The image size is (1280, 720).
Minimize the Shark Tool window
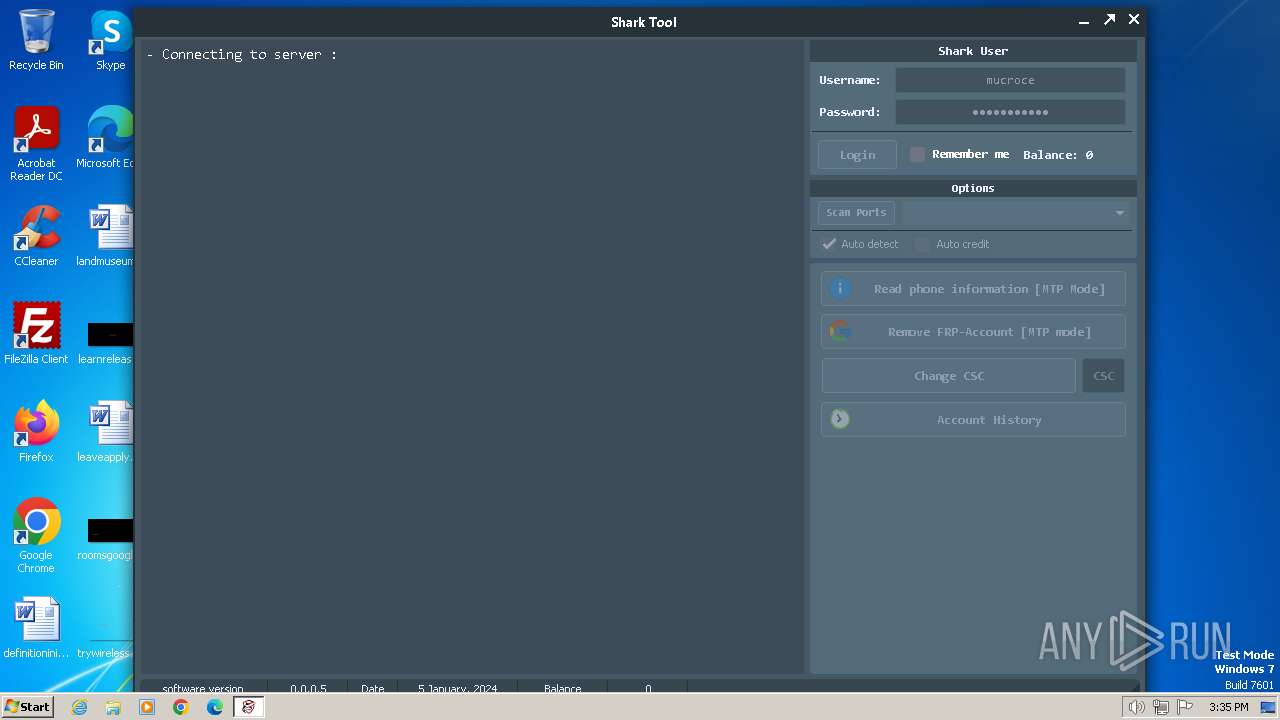(1084, 20)
